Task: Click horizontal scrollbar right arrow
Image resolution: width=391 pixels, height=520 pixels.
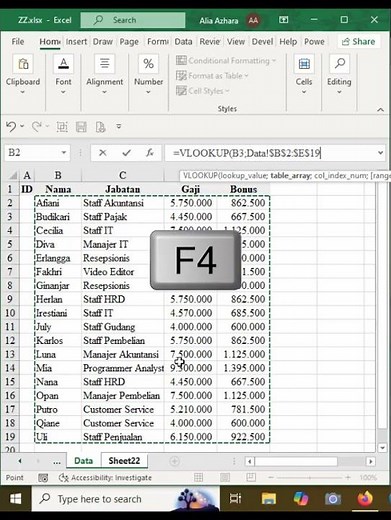Action: [x=370, y=461]
